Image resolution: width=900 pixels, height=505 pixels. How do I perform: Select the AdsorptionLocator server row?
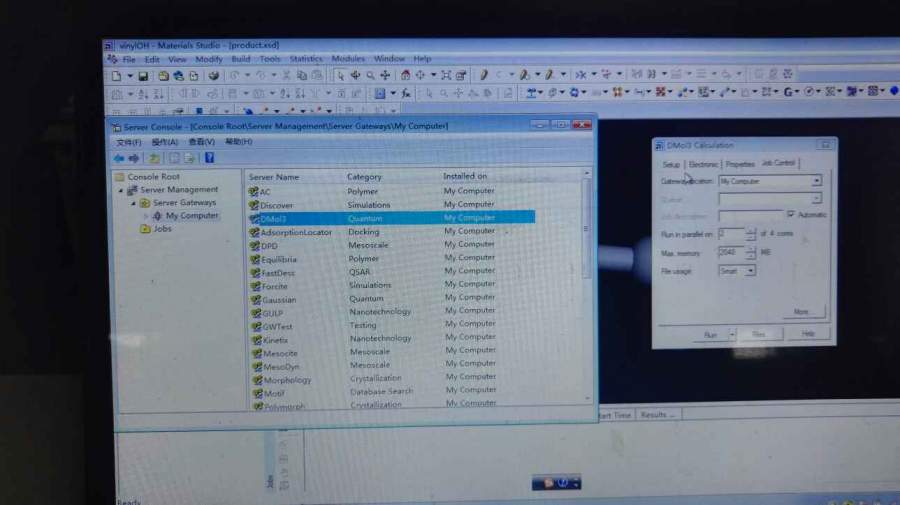[x=391, y=232]
